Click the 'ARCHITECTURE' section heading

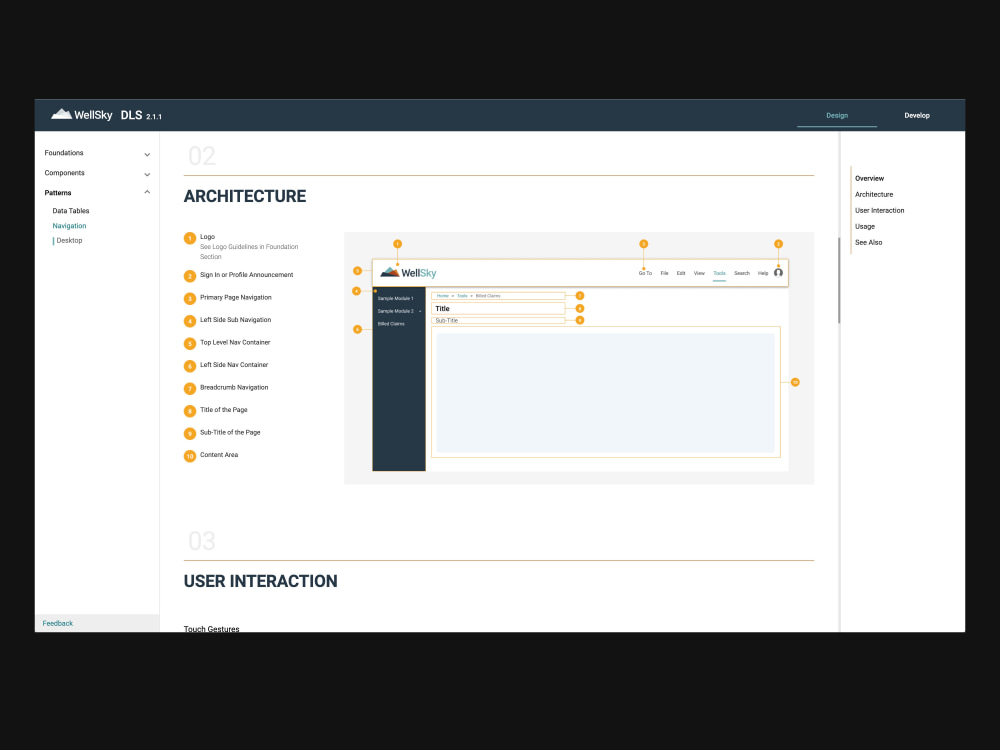click(x=245, y=196)
